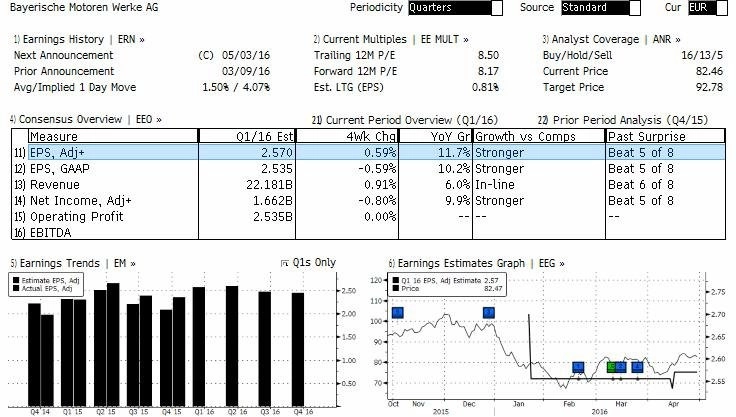Screen dimensions: 736x417
Task: Click the Price legend swatch
Action: tap(396, 288)
